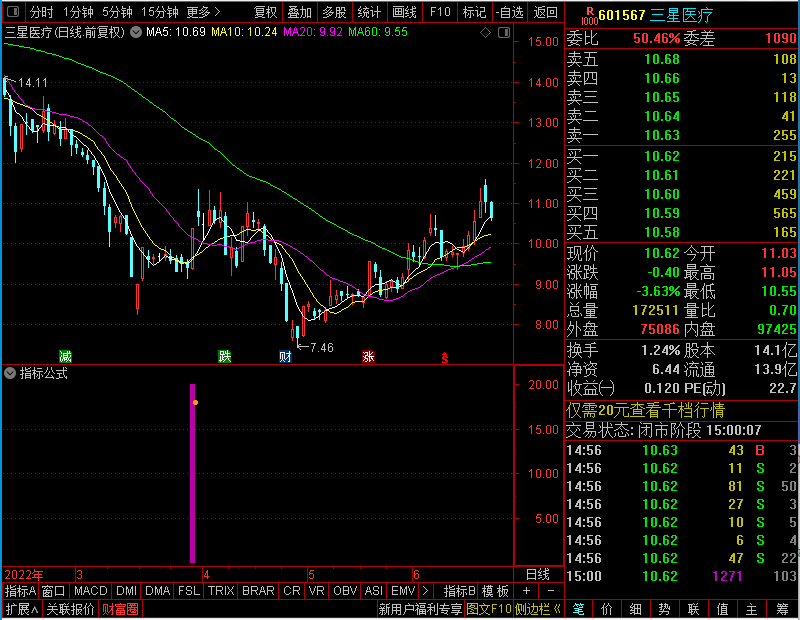The width and height of the screenshot is (800, 620).
Task: Expand more indicators with the > arrow
Action: [x=426, y=591]
